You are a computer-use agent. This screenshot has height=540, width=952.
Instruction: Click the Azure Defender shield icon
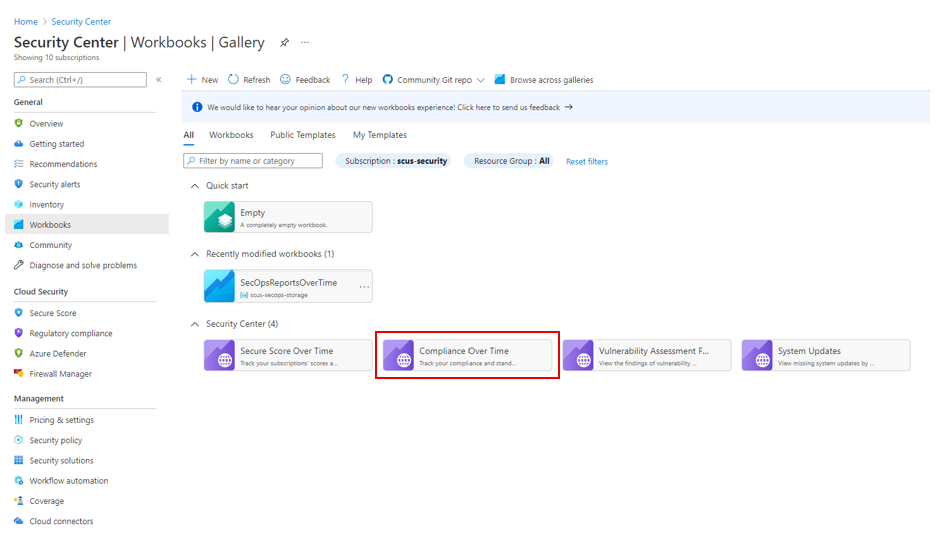19,354
